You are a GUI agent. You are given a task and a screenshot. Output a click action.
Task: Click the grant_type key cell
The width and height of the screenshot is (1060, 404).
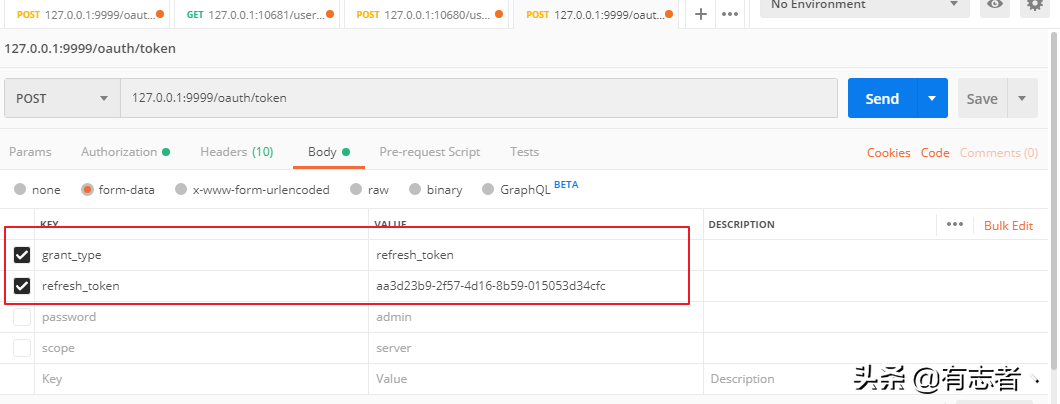point(201,255)
